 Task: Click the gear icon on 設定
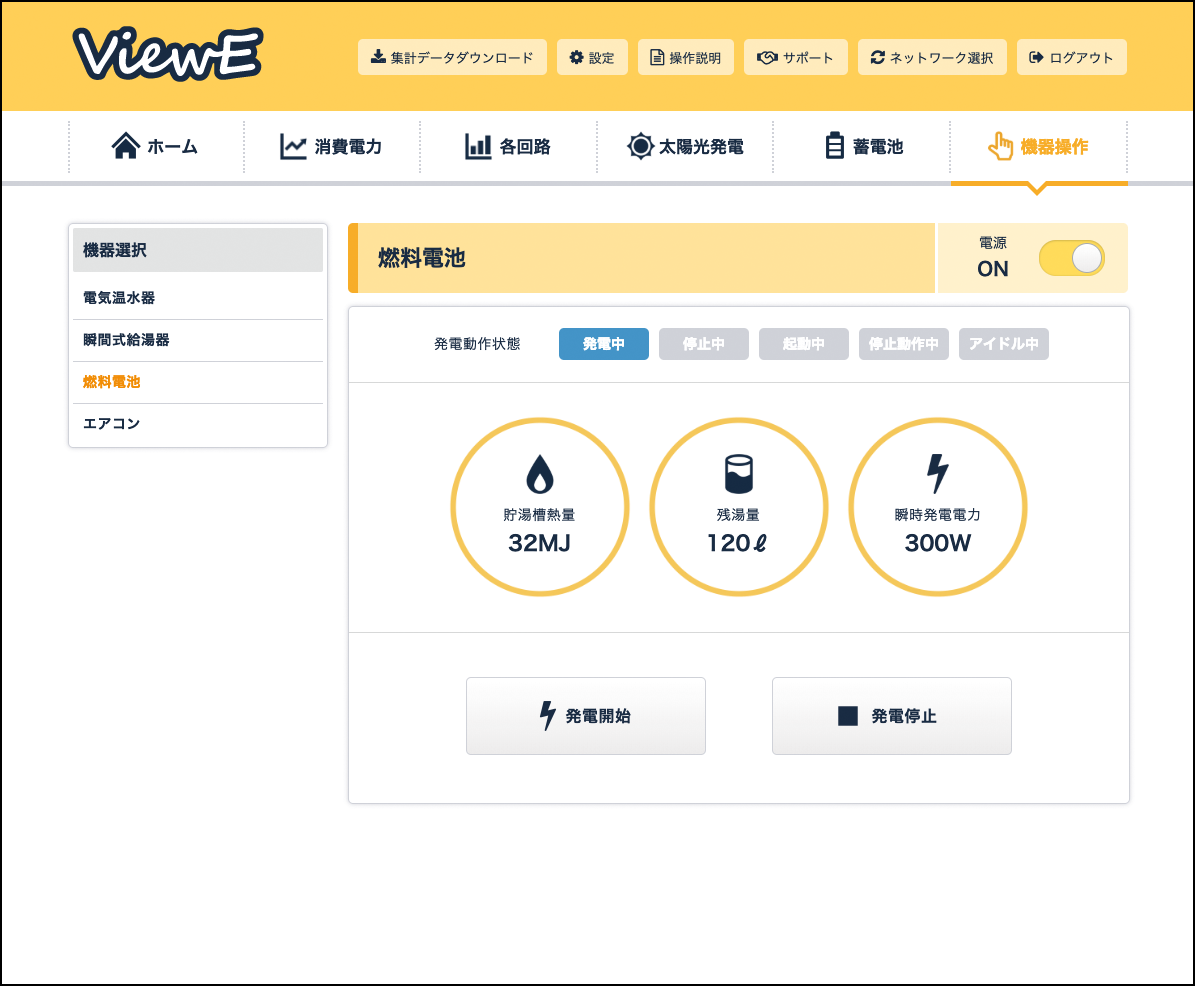[577, 57]
